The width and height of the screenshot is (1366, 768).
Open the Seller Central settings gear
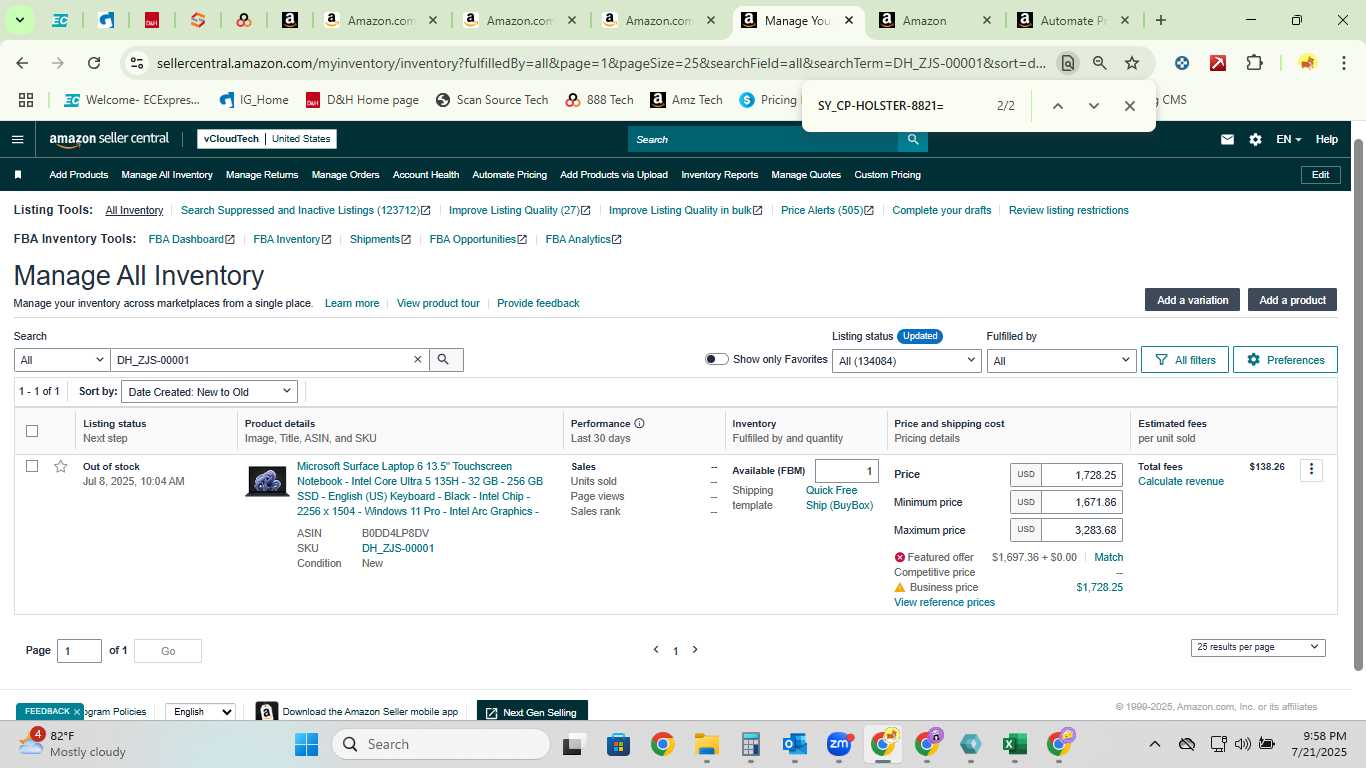[1255, 139]
